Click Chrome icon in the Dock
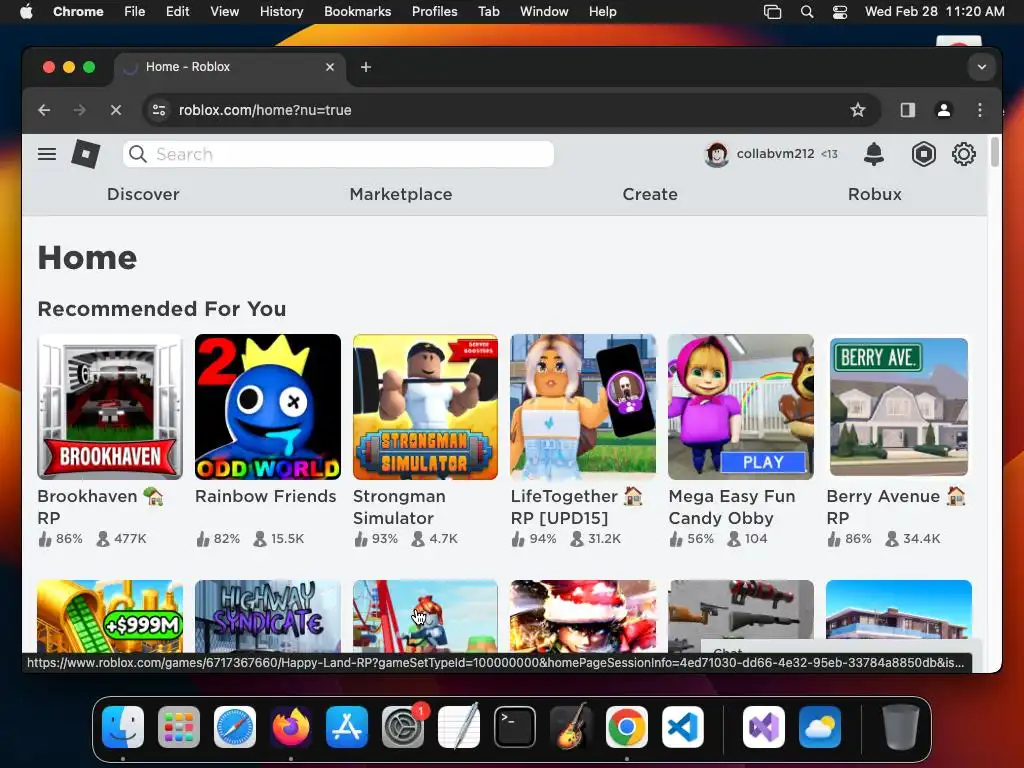Viewport: 1024px width, 768px height. point(626,727)
